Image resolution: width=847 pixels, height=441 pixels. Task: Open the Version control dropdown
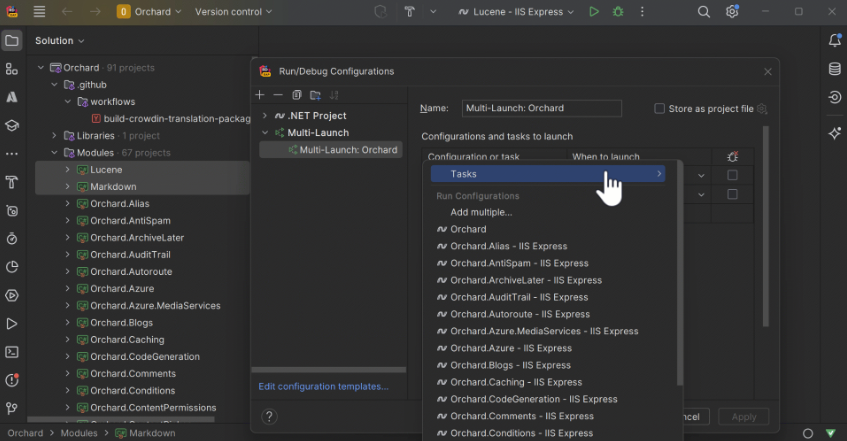(233, 12)
